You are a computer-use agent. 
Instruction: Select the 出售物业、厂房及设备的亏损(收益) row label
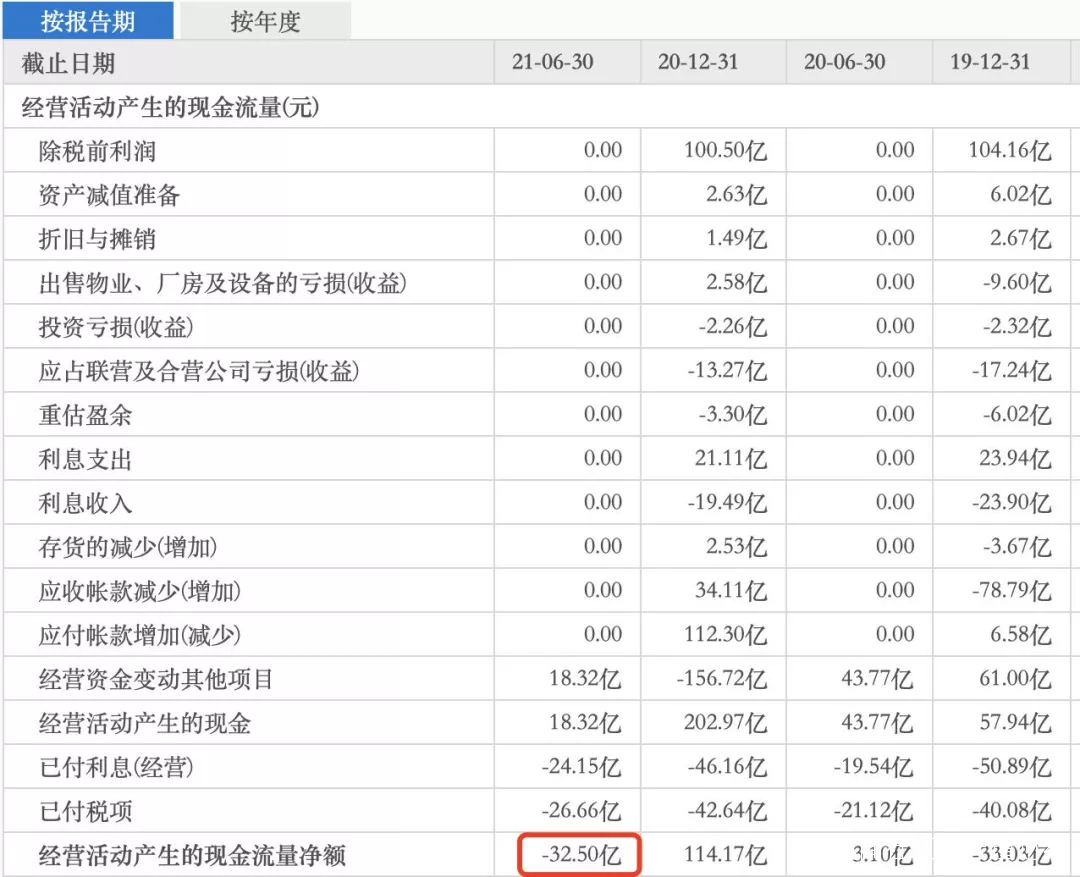[x=222, y=283]
